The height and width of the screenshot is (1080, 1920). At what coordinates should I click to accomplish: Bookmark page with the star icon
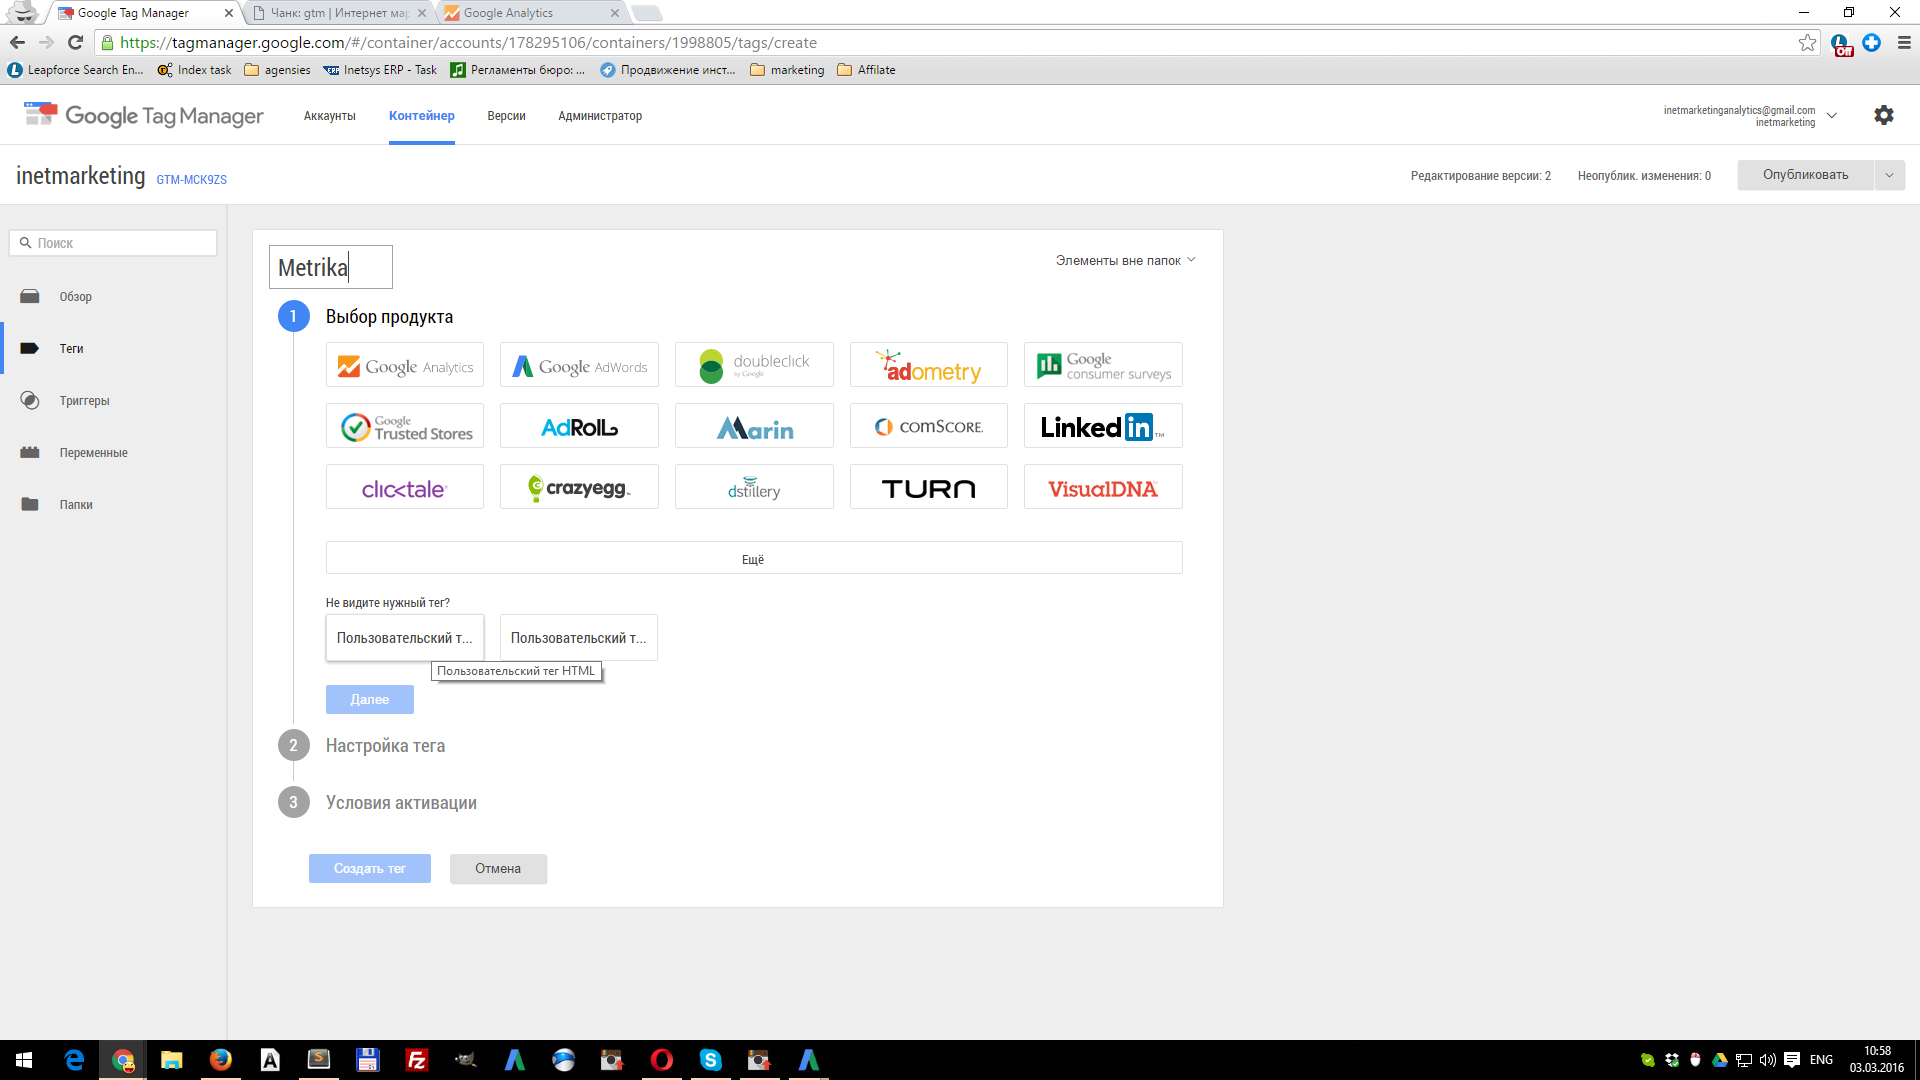1807,42
